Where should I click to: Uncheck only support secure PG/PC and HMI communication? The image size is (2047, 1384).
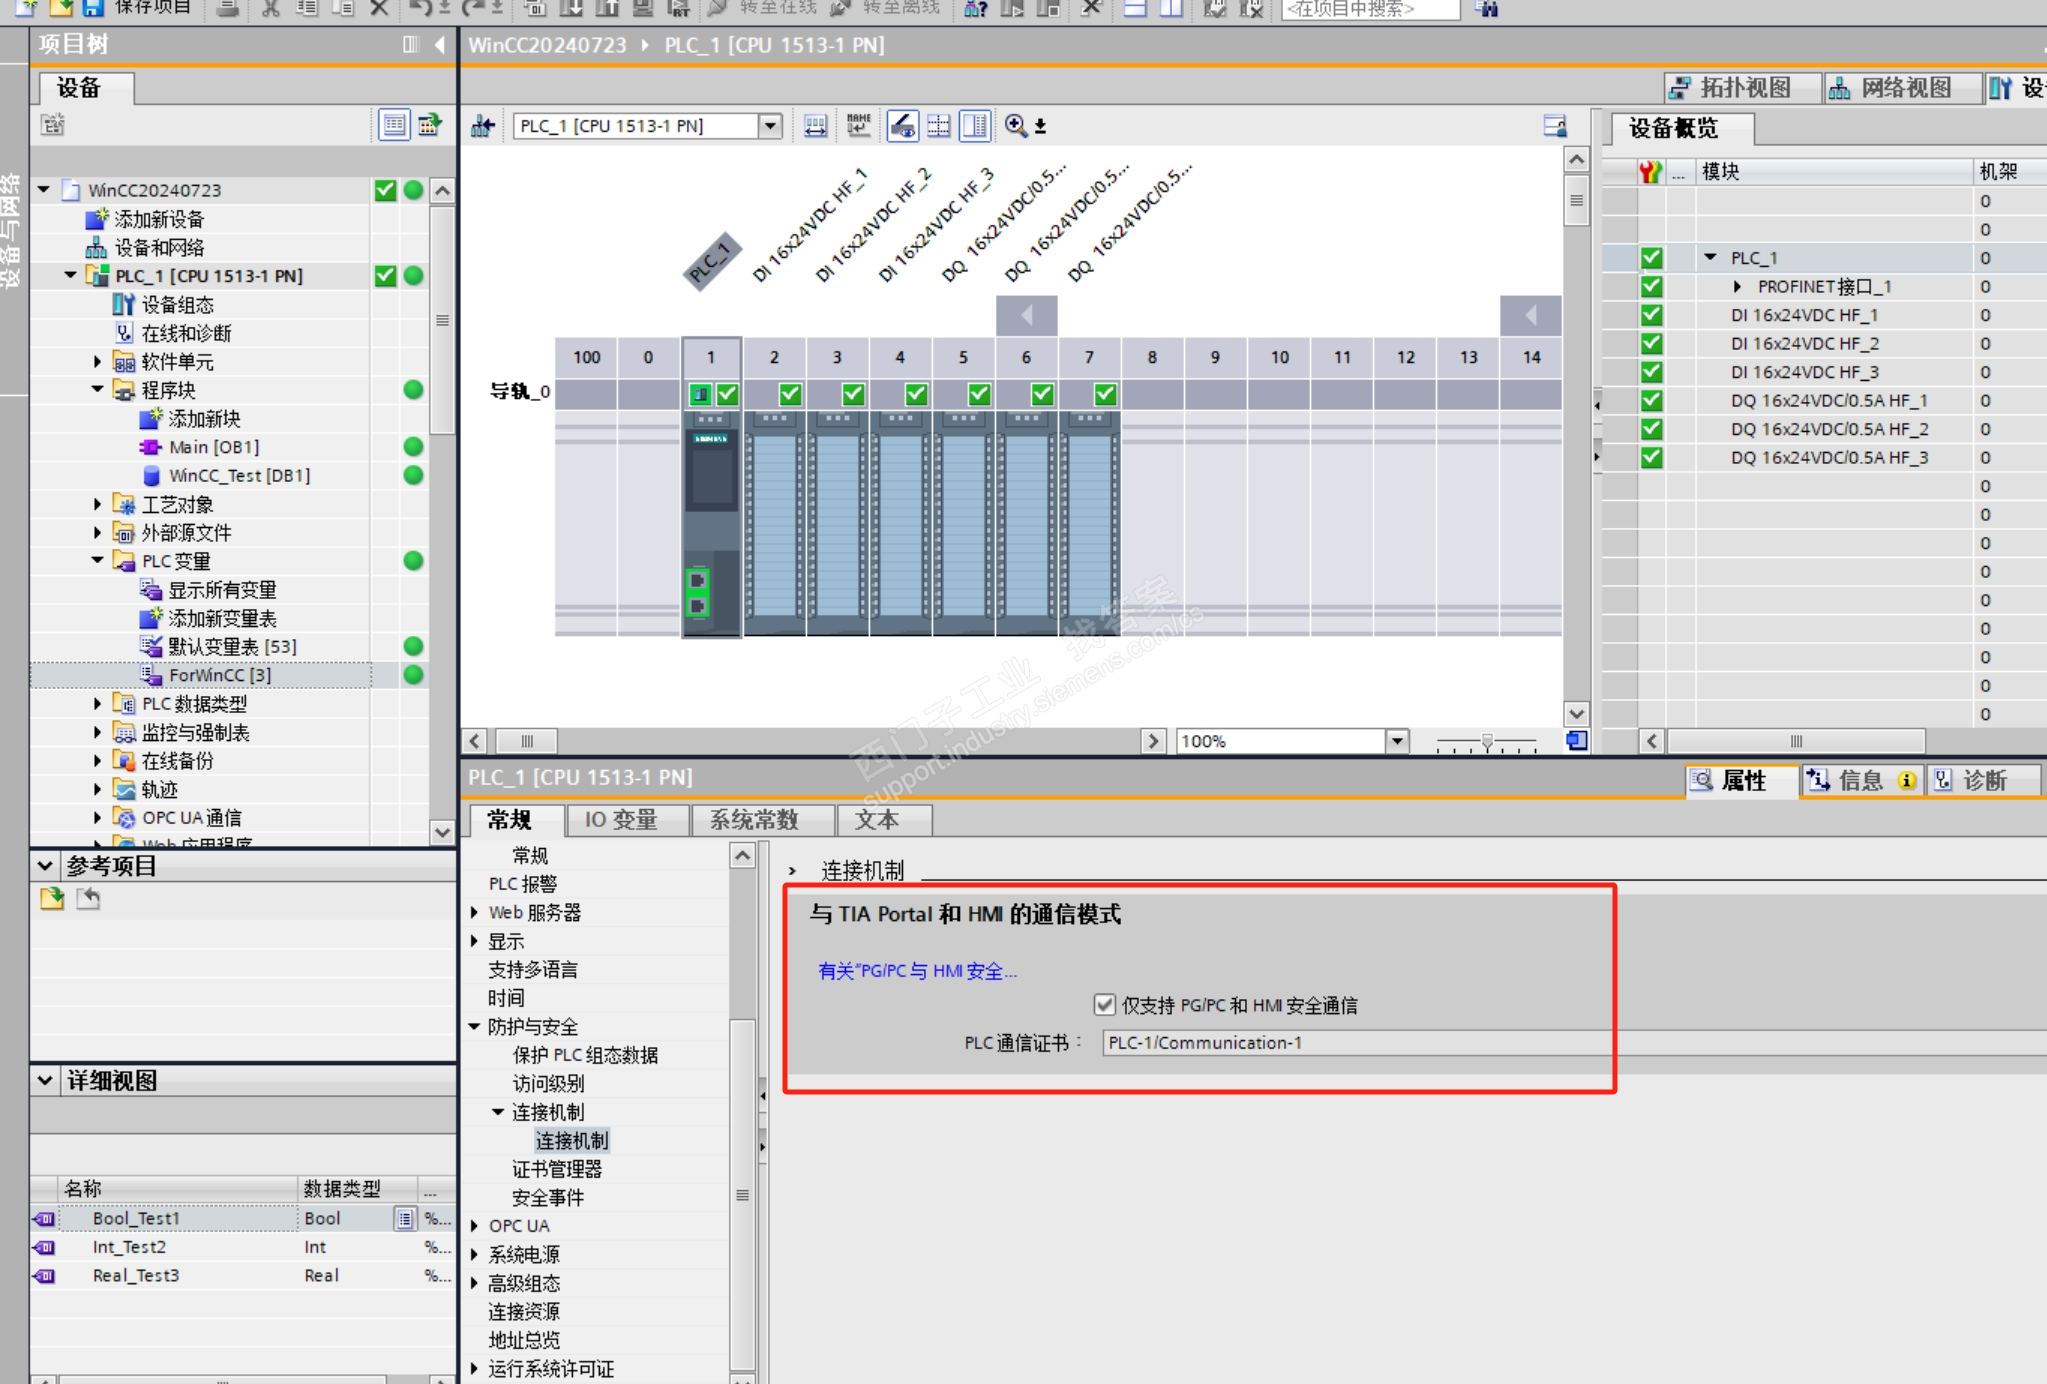click(1105, 1004)
